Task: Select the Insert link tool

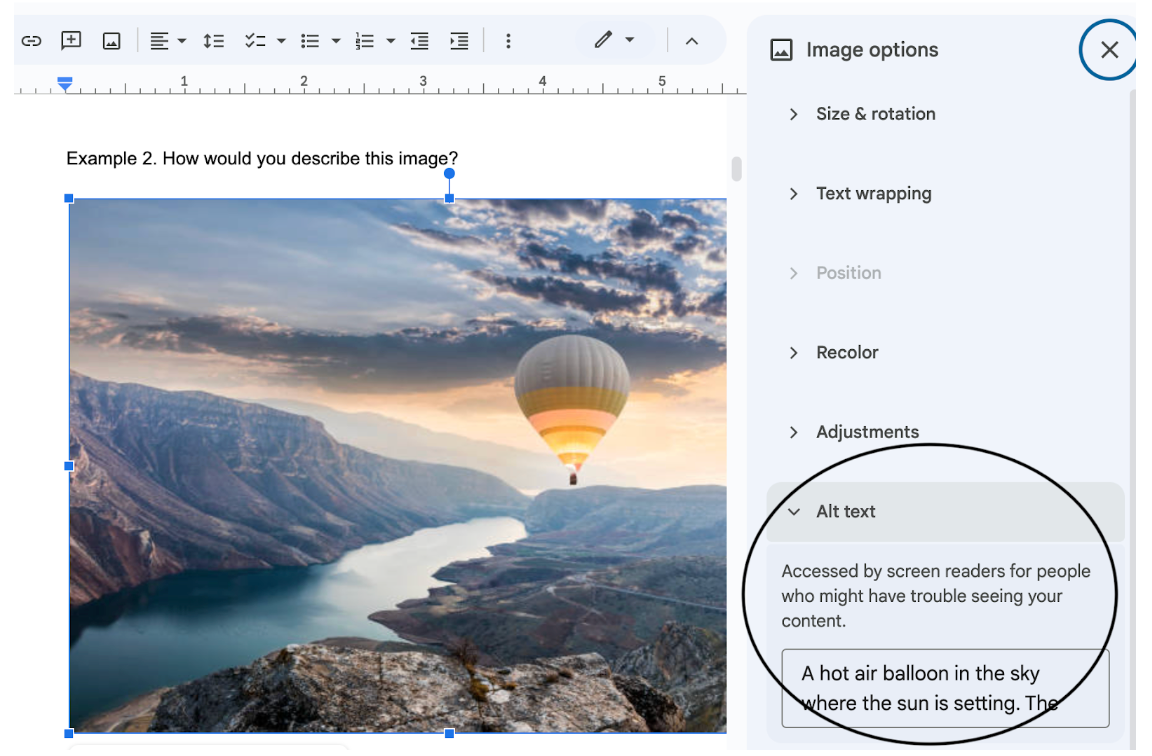Action: (30, 40)
